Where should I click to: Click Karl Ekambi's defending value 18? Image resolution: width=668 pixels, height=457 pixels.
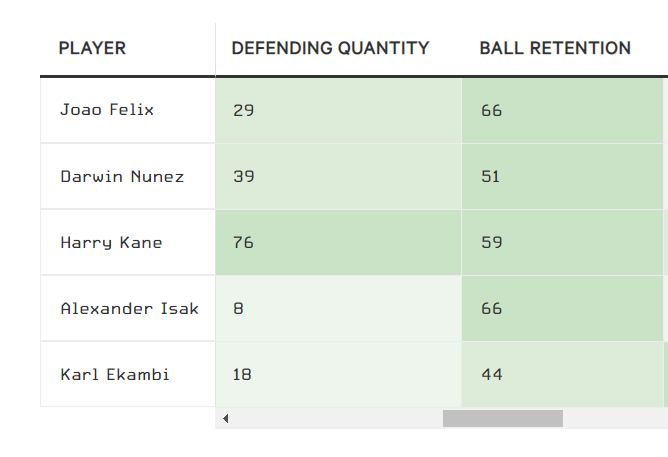[x=243, y=374]
